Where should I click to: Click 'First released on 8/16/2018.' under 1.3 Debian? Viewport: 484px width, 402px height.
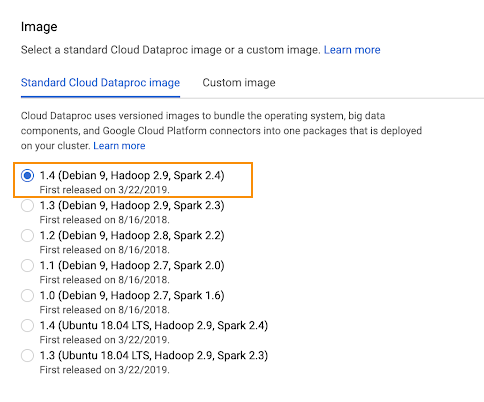click(x=105, y=220)
